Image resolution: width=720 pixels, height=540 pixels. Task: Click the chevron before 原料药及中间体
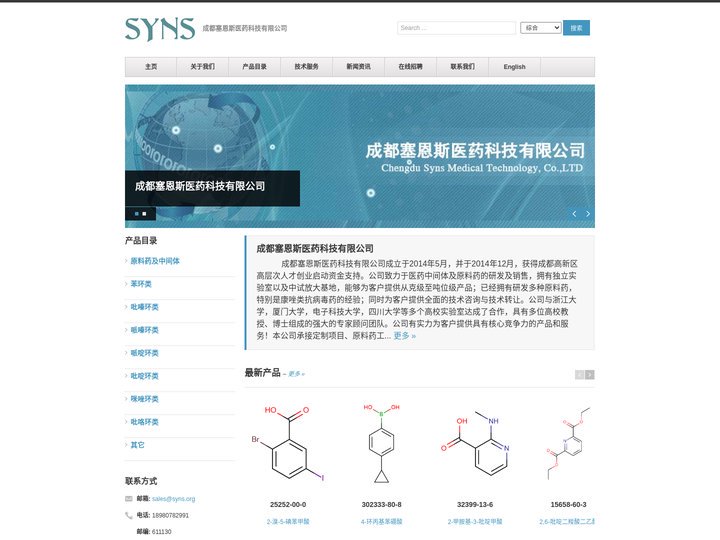click(126, 261)
